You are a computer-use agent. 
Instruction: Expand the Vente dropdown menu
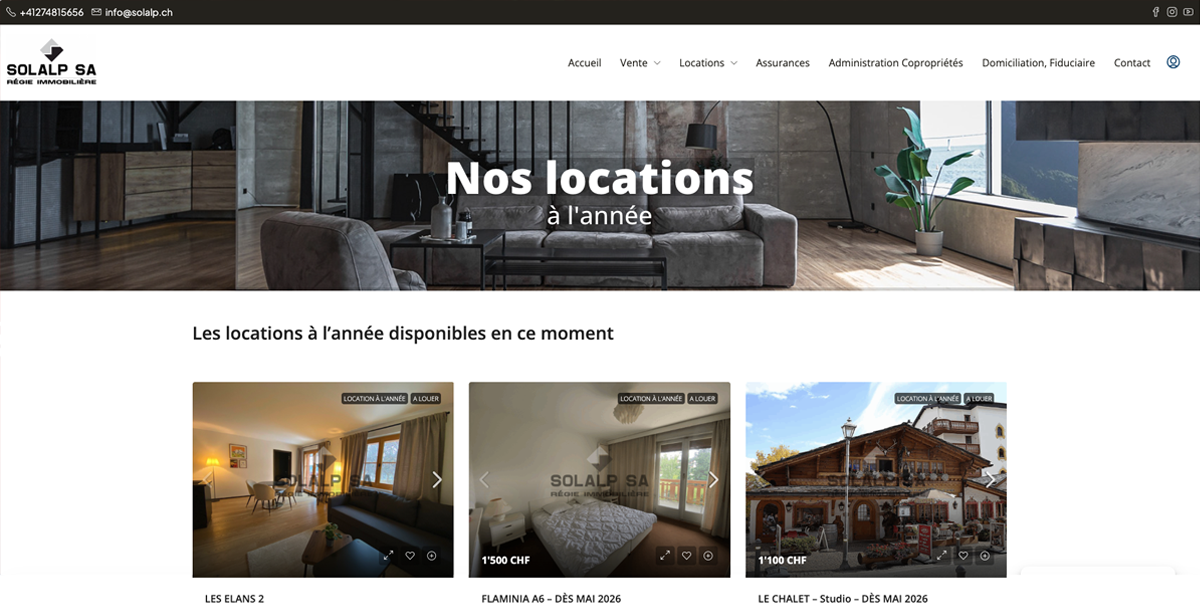(x=640, y=63)
